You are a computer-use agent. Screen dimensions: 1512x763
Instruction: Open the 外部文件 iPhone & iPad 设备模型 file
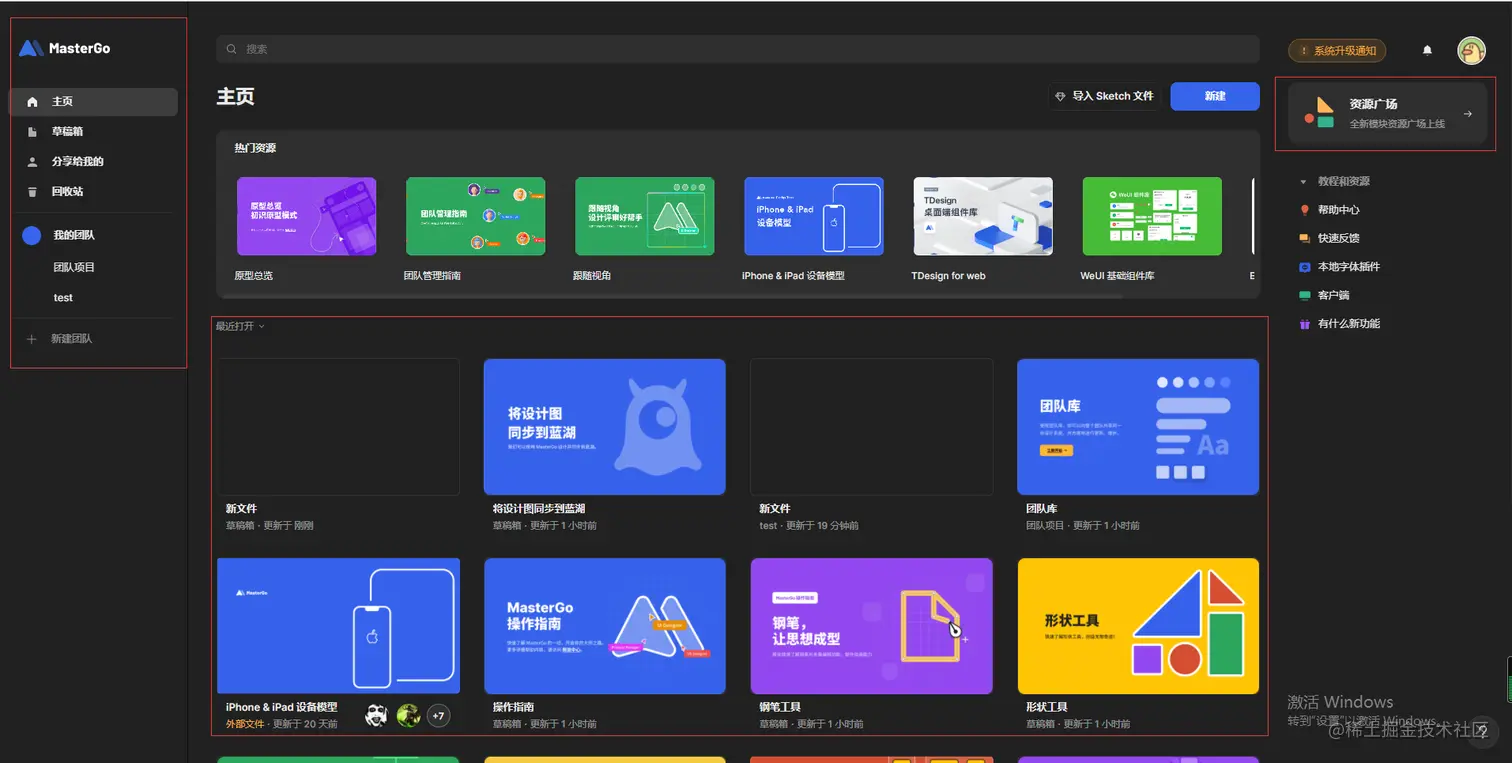(x=338, y=626)
